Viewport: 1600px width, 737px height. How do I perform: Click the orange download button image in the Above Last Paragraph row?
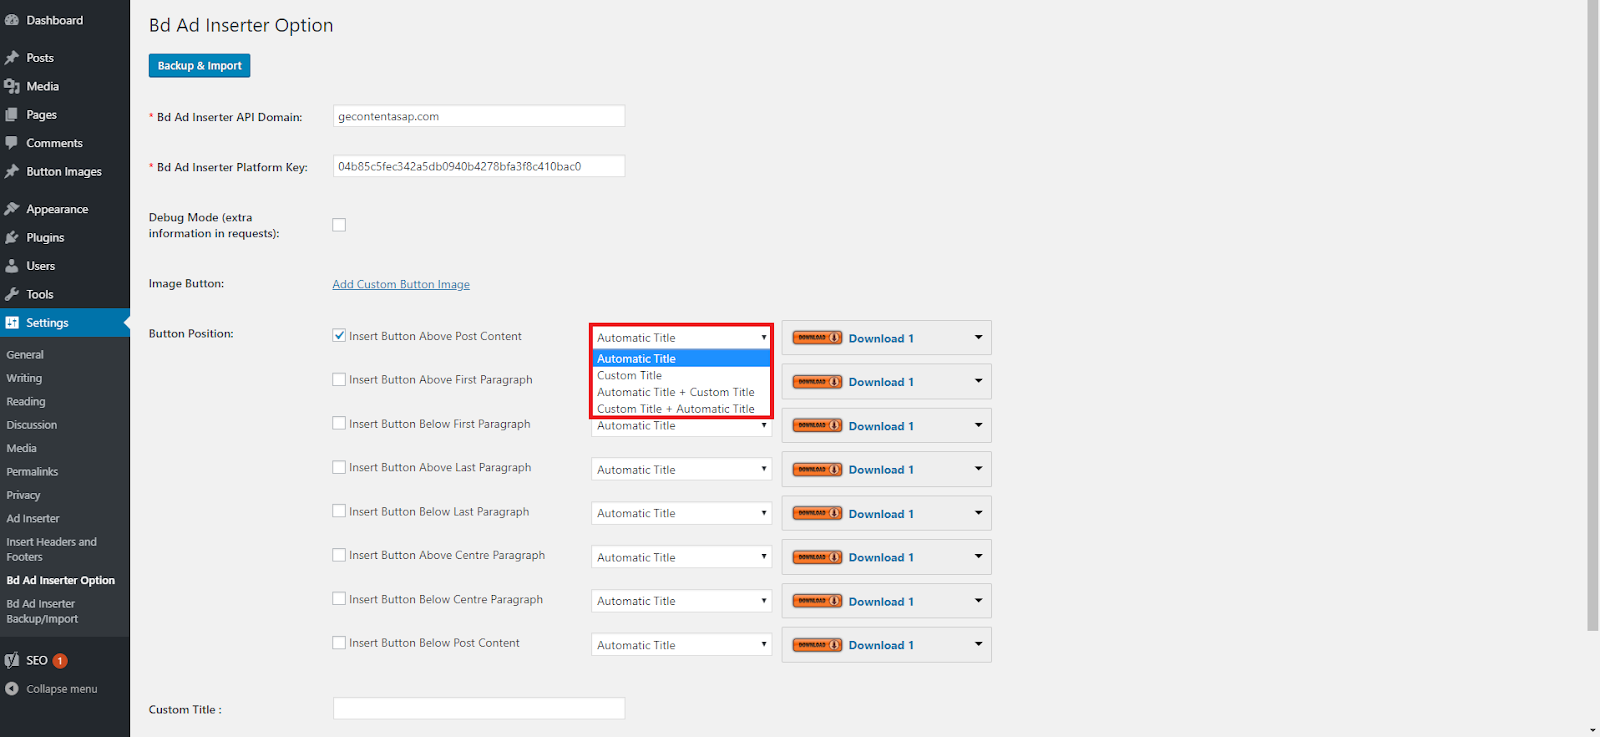click(x=818, y=470)
